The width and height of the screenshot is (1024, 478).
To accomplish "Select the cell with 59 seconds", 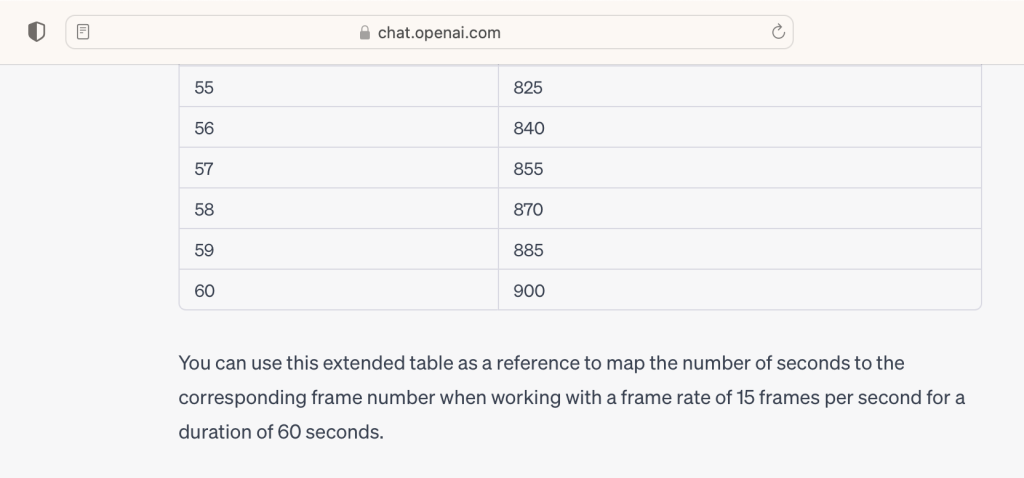I will coord(338,249).
